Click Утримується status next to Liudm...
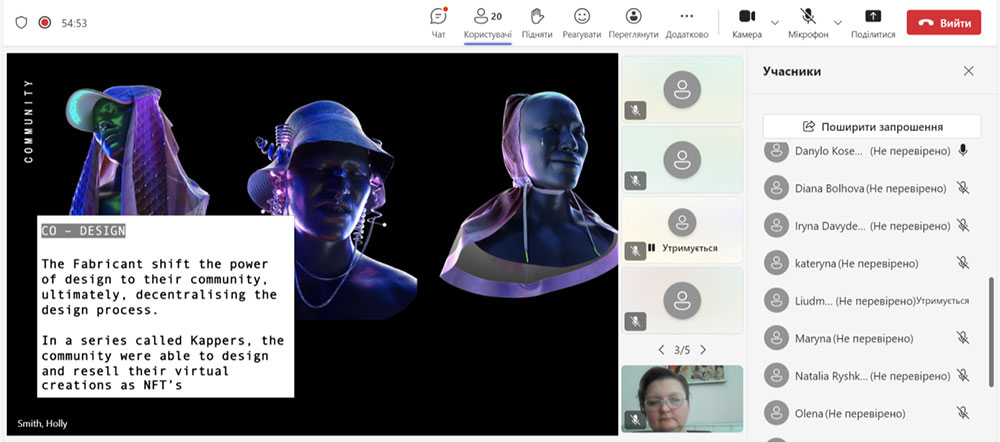 943,300
